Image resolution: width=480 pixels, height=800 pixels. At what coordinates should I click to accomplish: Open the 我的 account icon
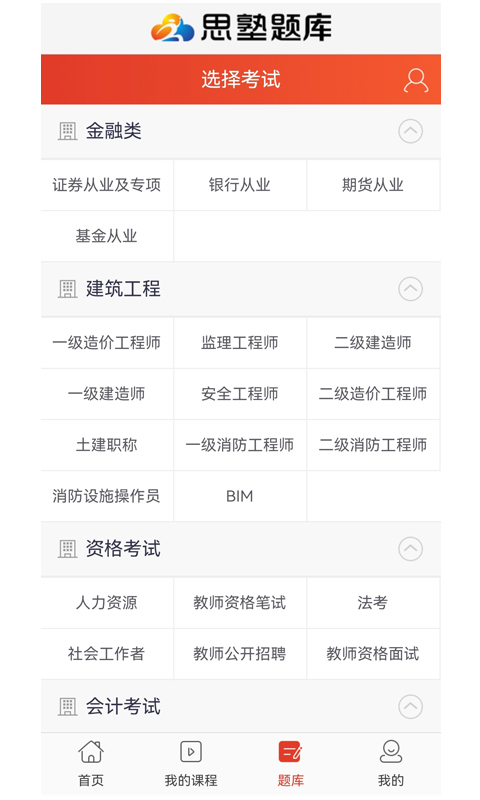[391, 752]
